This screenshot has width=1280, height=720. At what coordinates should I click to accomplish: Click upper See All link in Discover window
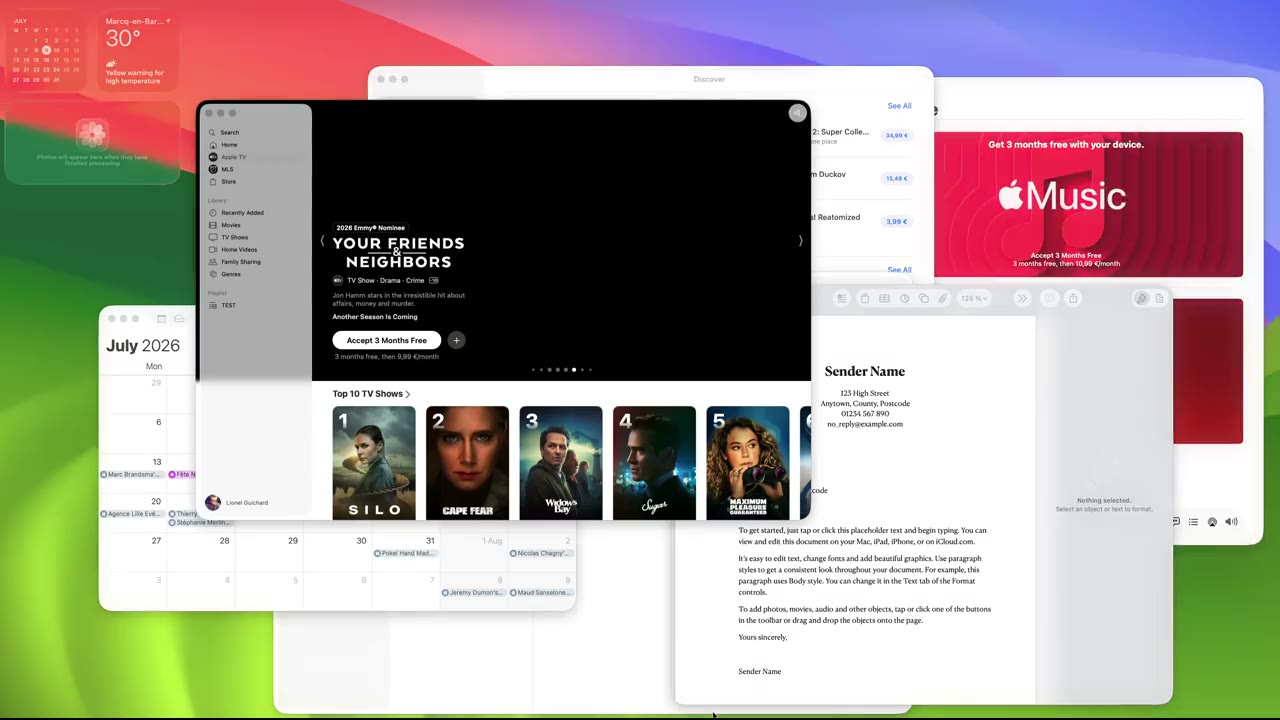click(899, 106)
